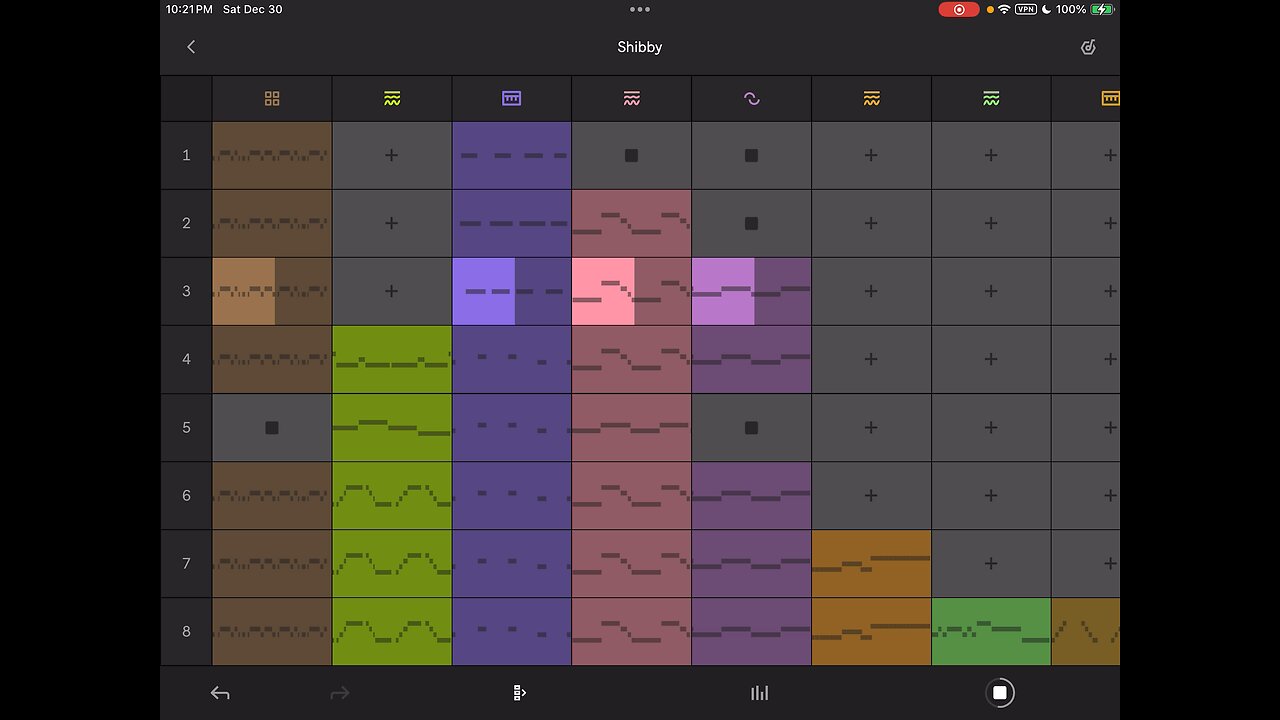Launch the yellow-green zigzag clip in row 6
Image resolution: width=1280 pixels, height=720 pixels.
[x=392, y=495]
